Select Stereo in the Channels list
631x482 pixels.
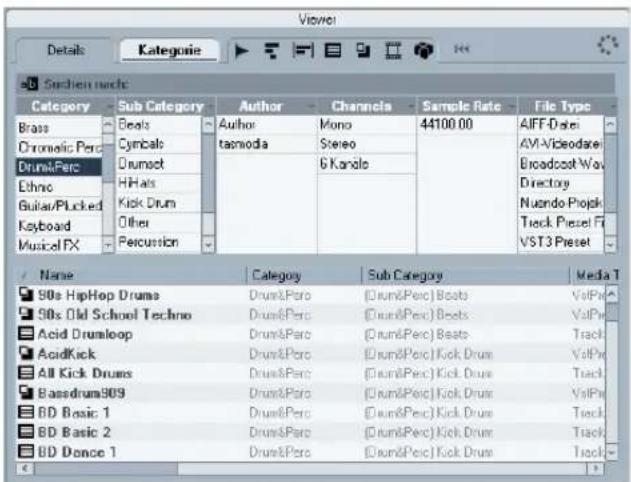point(367,144)
